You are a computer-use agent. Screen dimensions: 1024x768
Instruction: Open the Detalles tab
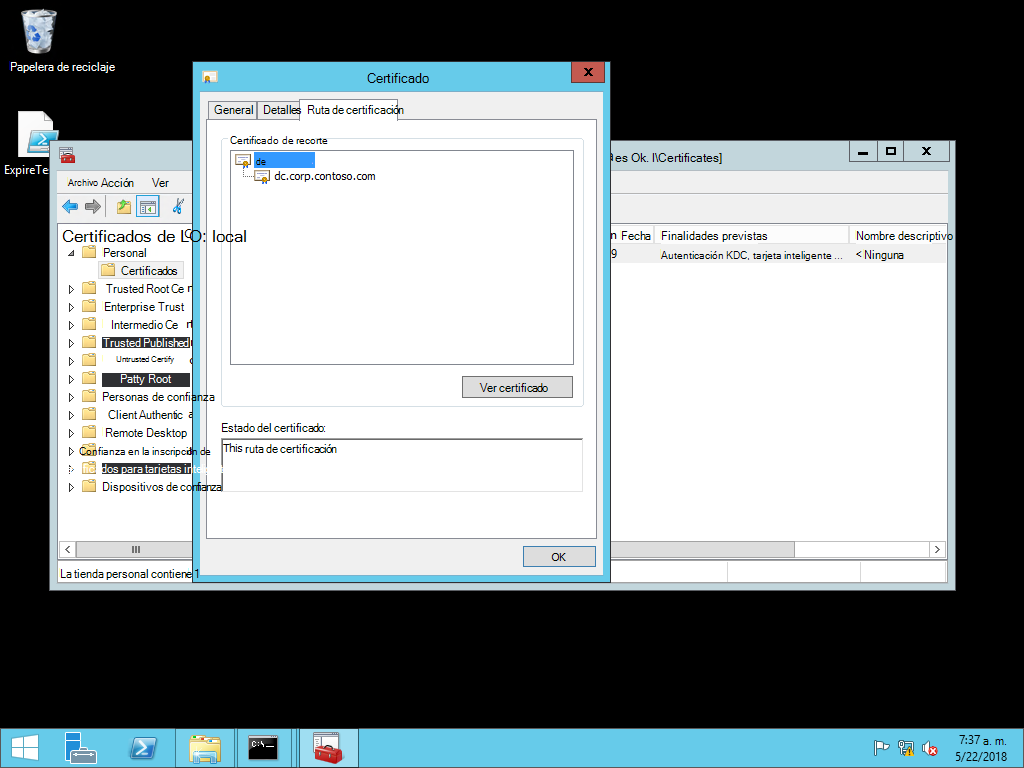(281, 110)
